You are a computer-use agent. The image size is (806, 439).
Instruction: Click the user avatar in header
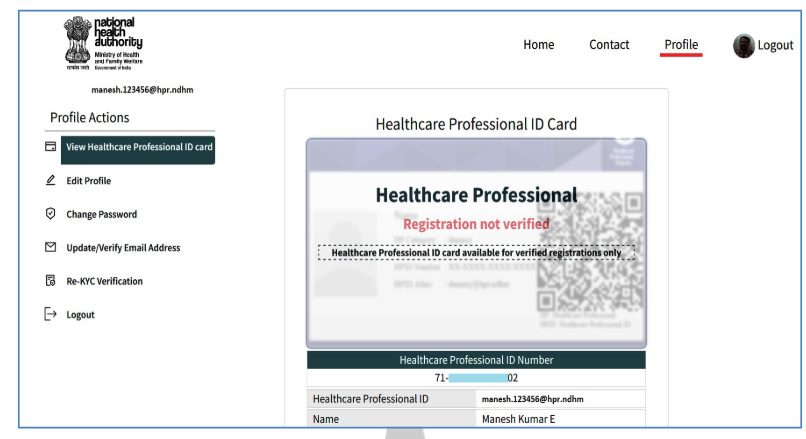[743, 45]
